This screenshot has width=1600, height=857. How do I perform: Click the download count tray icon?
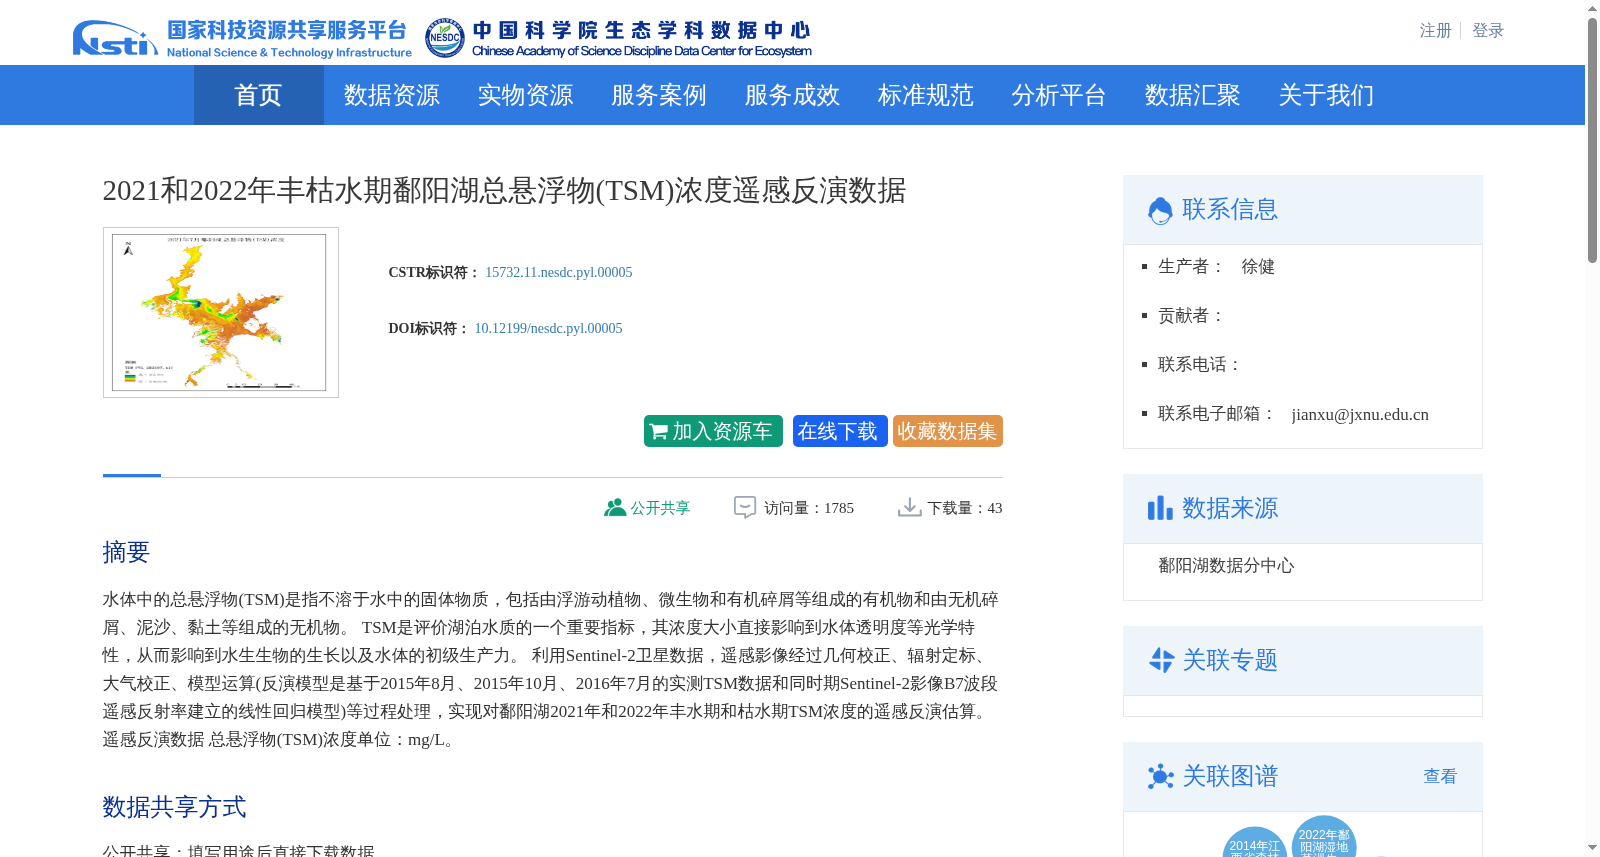pos(909,508)
